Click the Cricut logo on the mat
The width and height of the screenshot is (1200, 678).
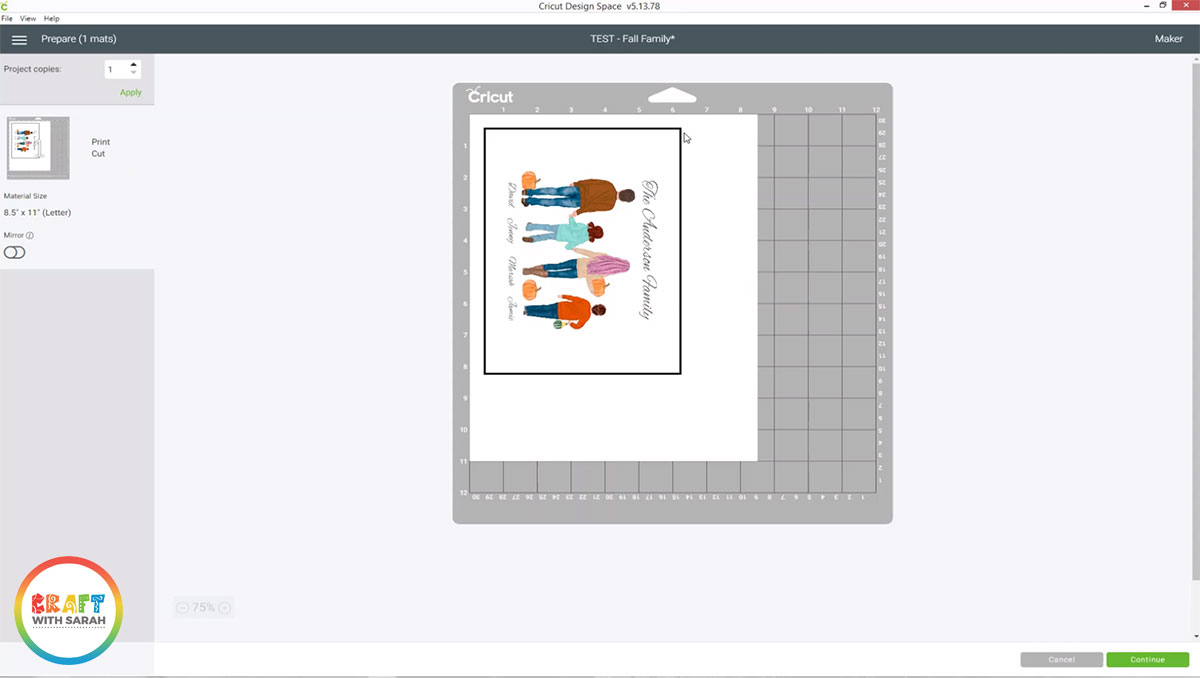point(490,95)
